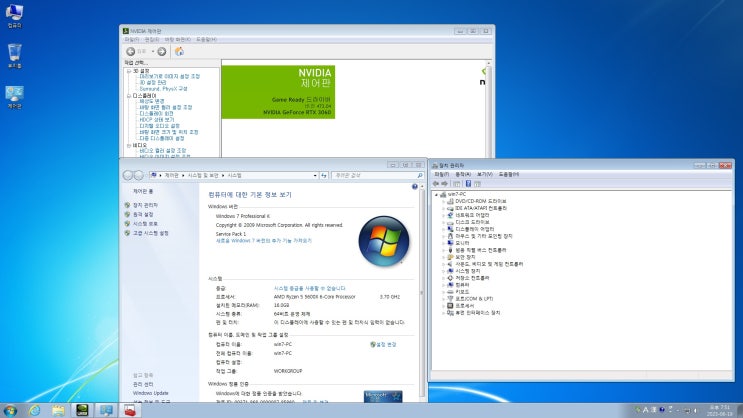The height and width of the screenshot is (418, 743).
Task: Click the DVD/CD-ROM drives icon in Device Manager
Action: click(450, 201)
